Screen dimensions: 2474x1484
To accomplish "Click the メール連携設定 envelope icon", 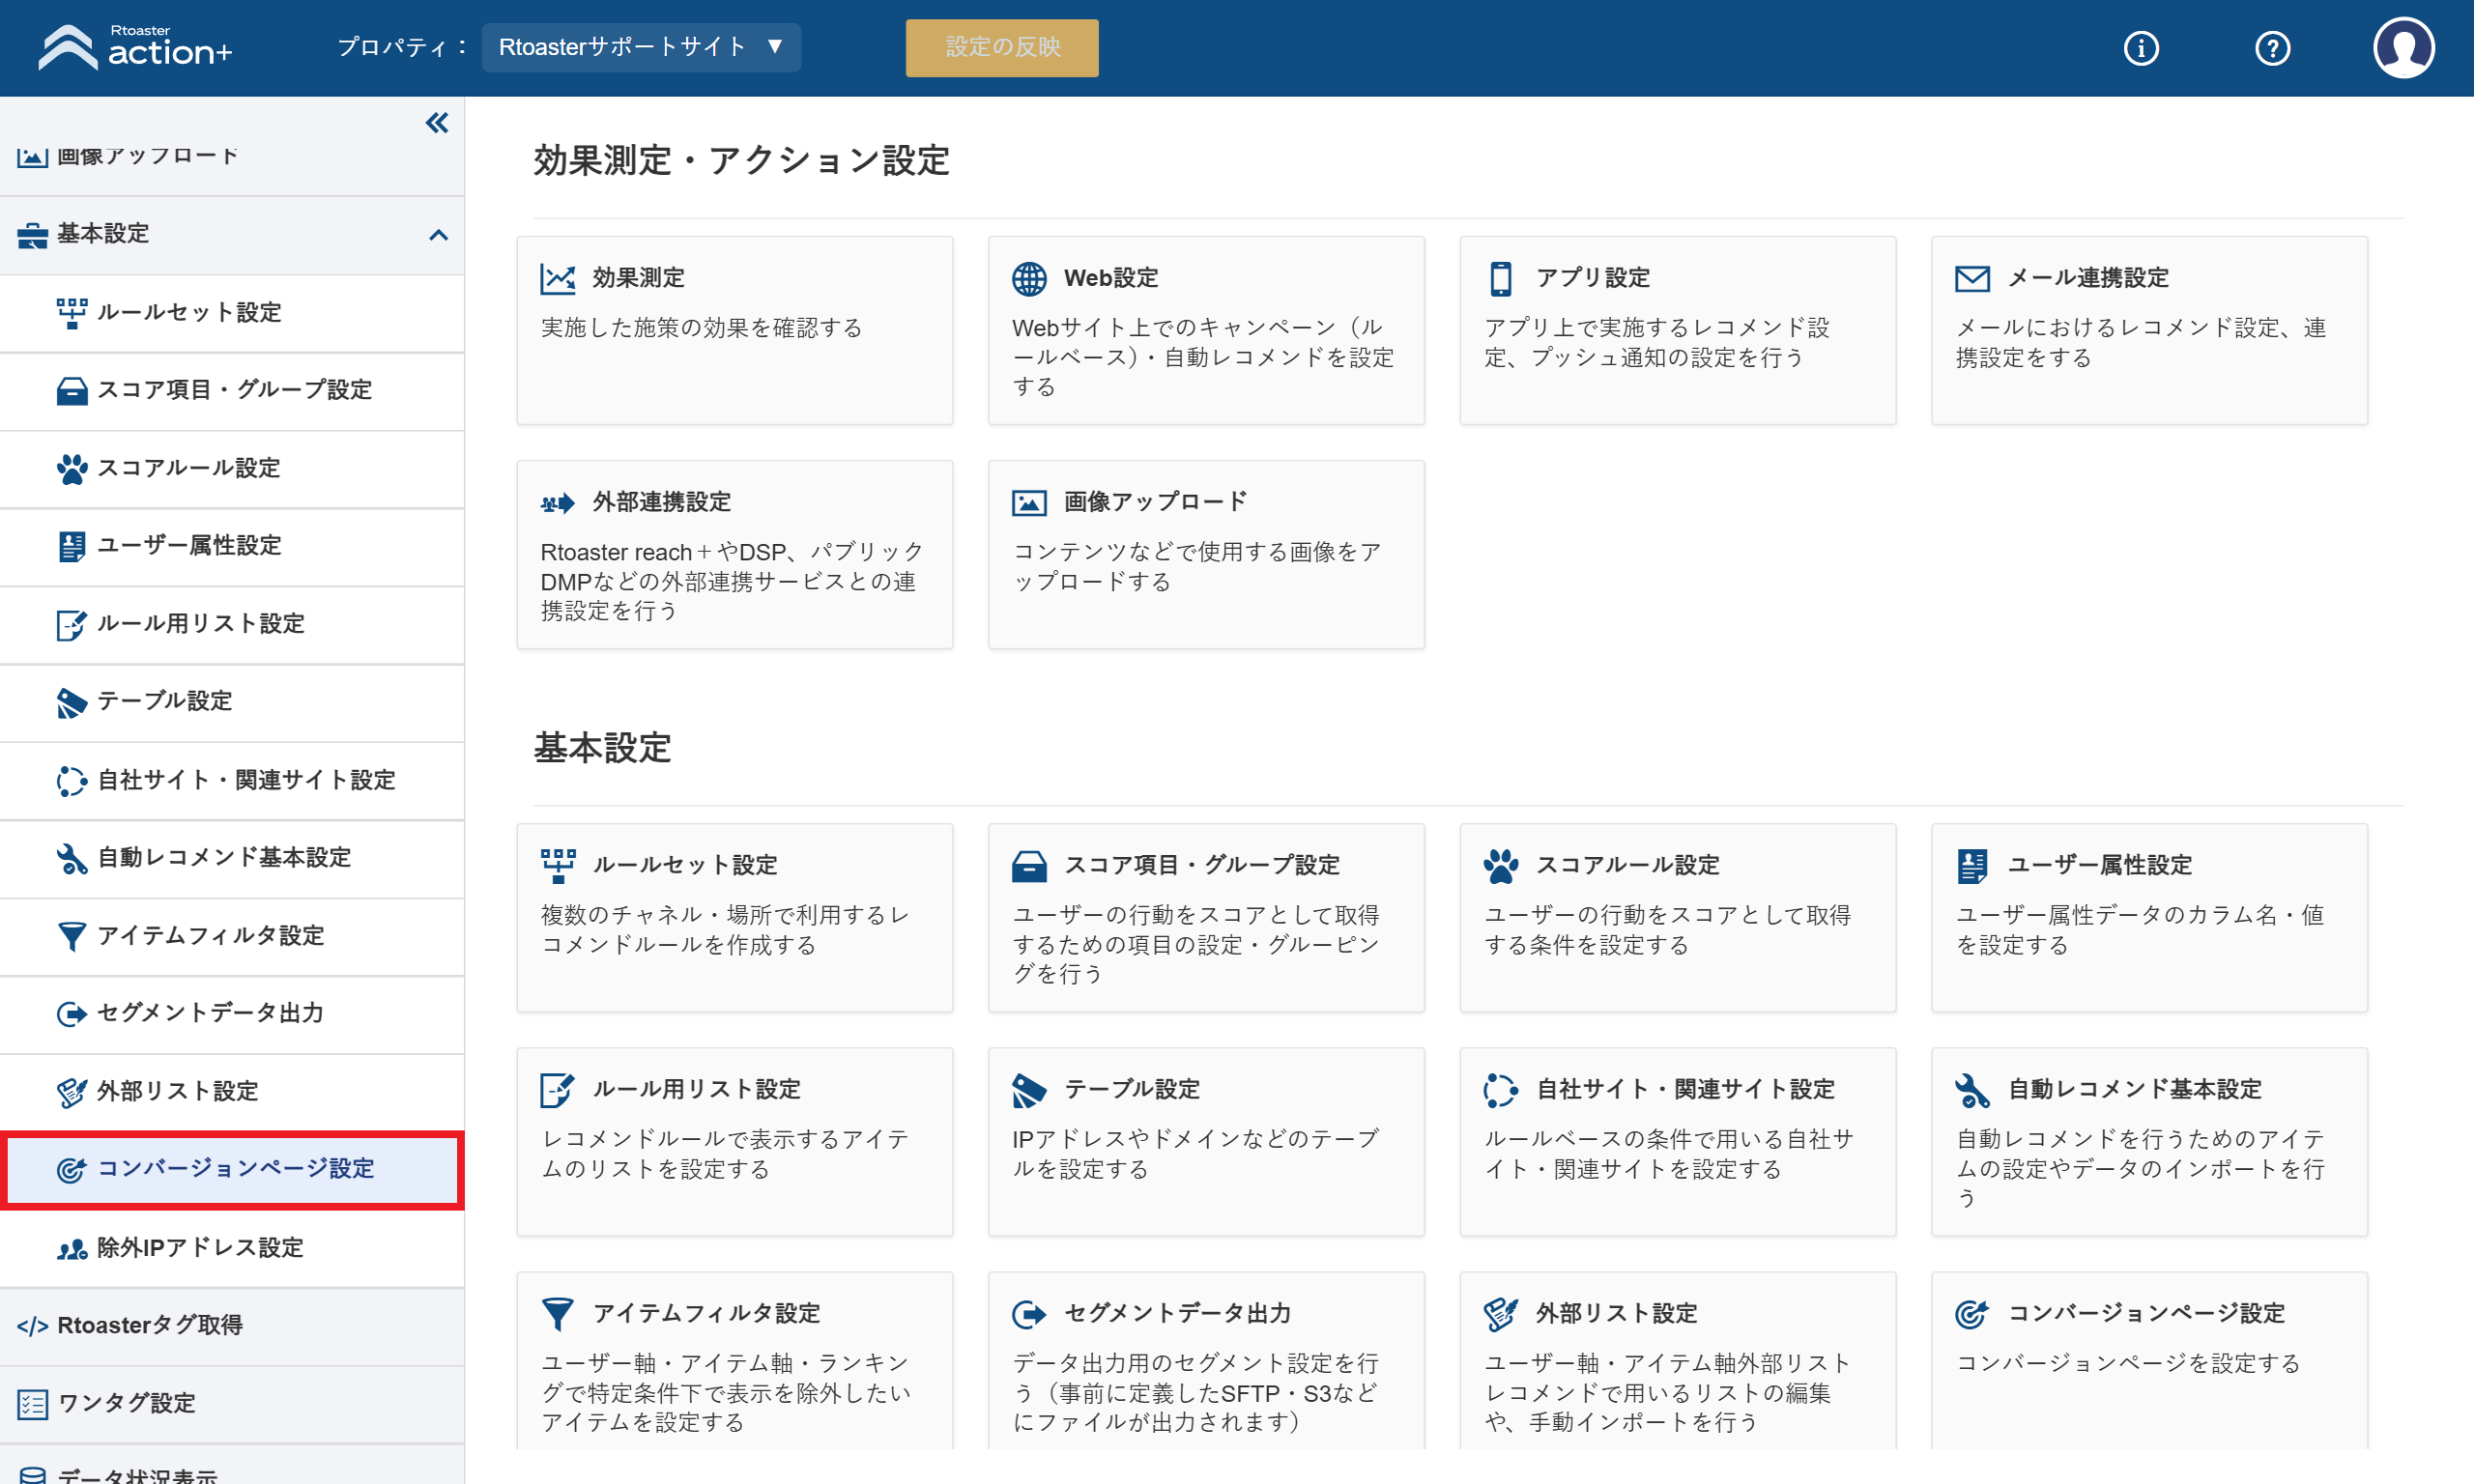I will 1972,278.
